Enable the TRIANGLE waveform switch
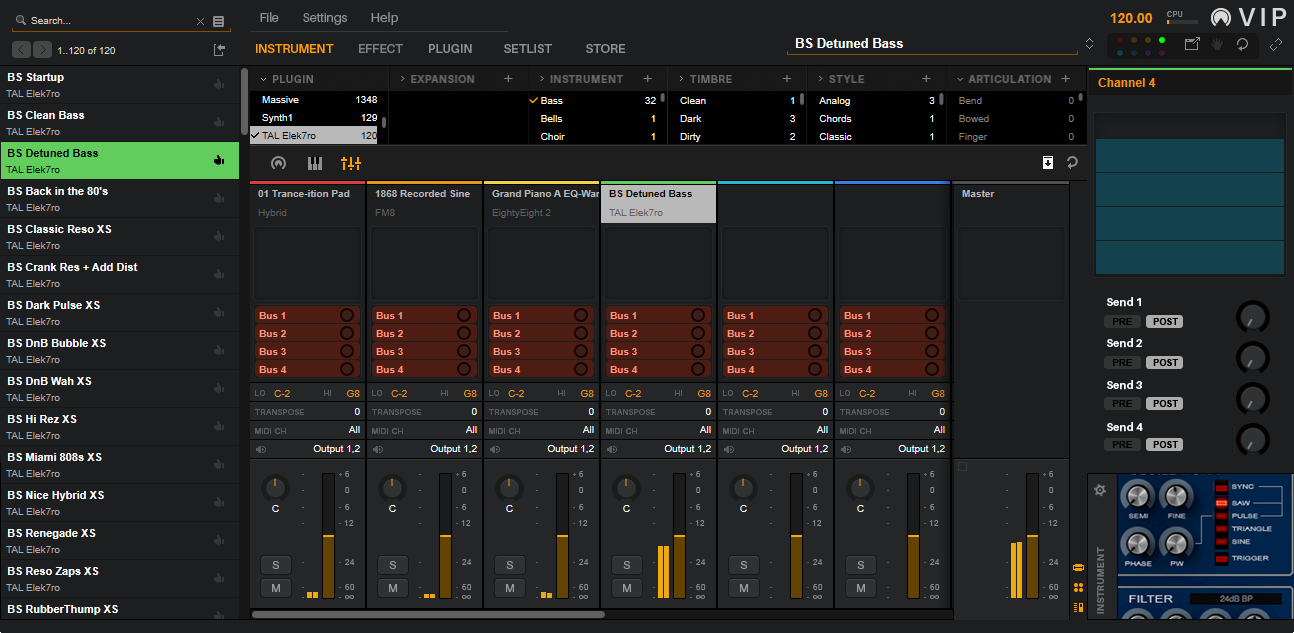The height and width of the screenshot is (633, 1294). click(1220, 528)
